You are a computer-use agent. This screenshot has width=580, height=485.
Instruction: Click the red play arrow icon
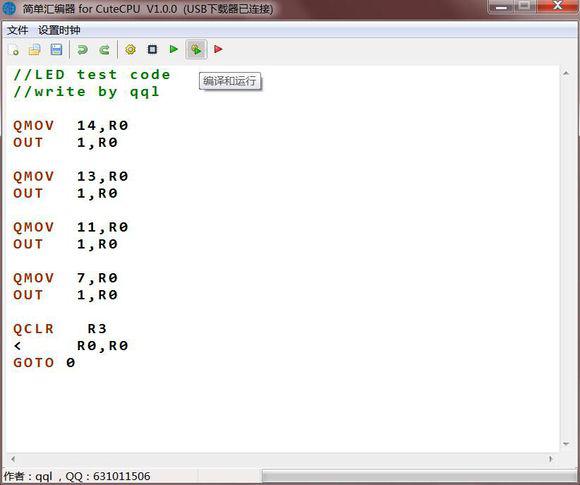pyautogui.click(x=218, y=49)
